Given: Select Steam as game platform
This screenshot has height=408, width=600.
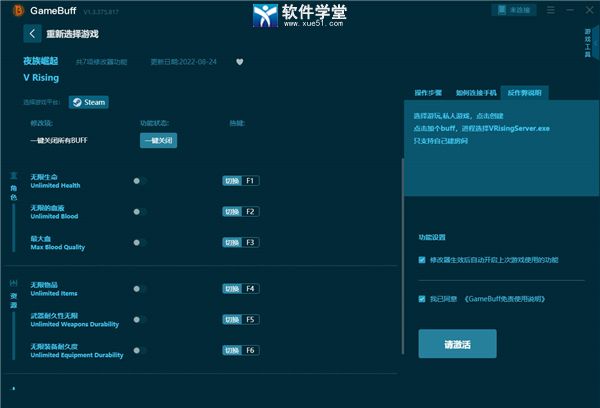Looking at the screenshot, I should pyautogui.click(x=89, y=102).
